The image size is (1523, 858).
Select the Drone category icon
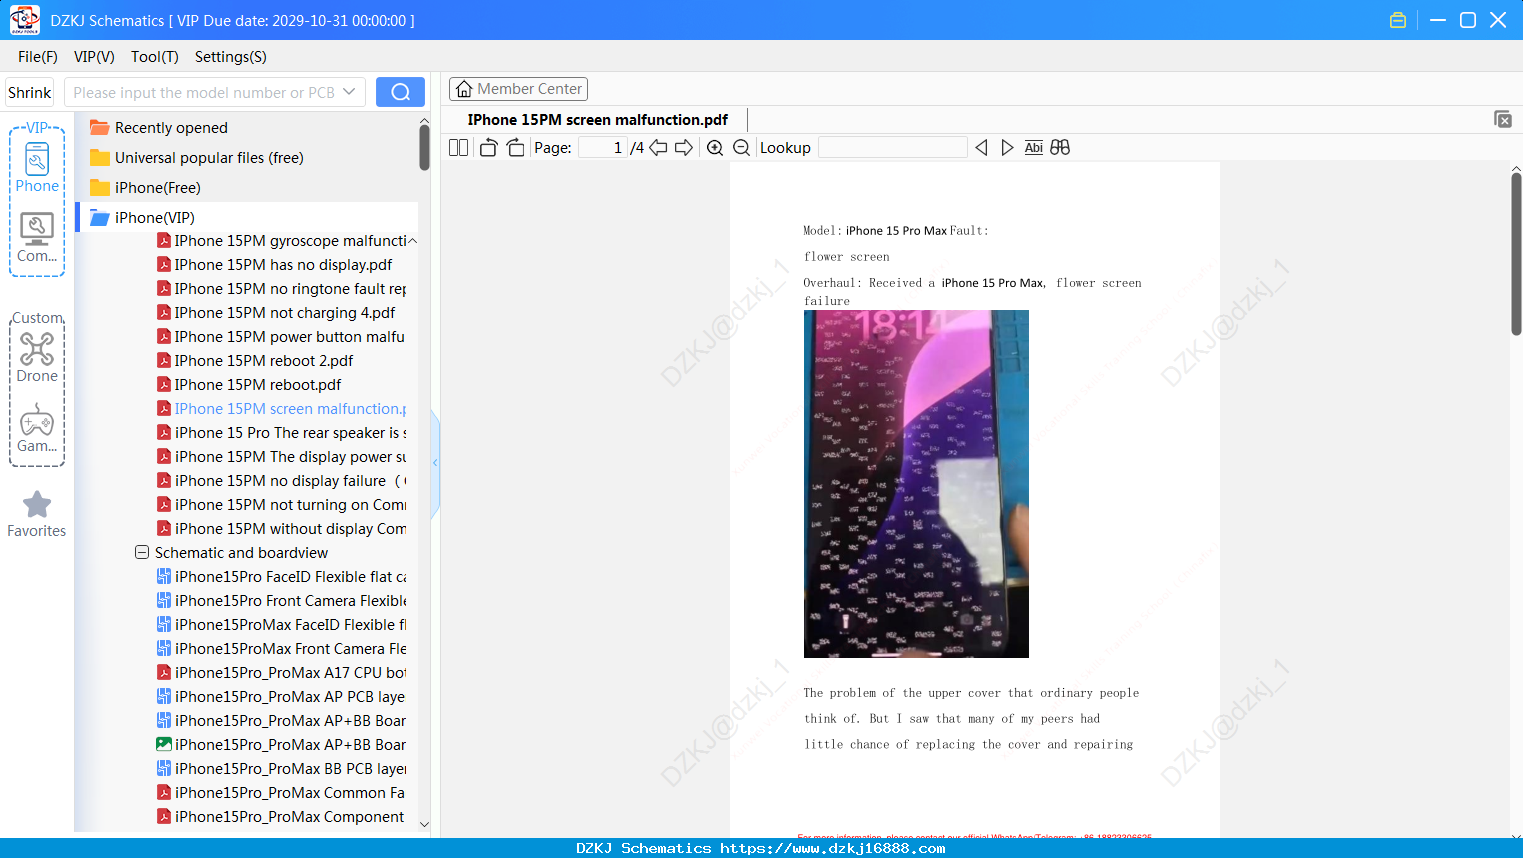tap(37, 357)
